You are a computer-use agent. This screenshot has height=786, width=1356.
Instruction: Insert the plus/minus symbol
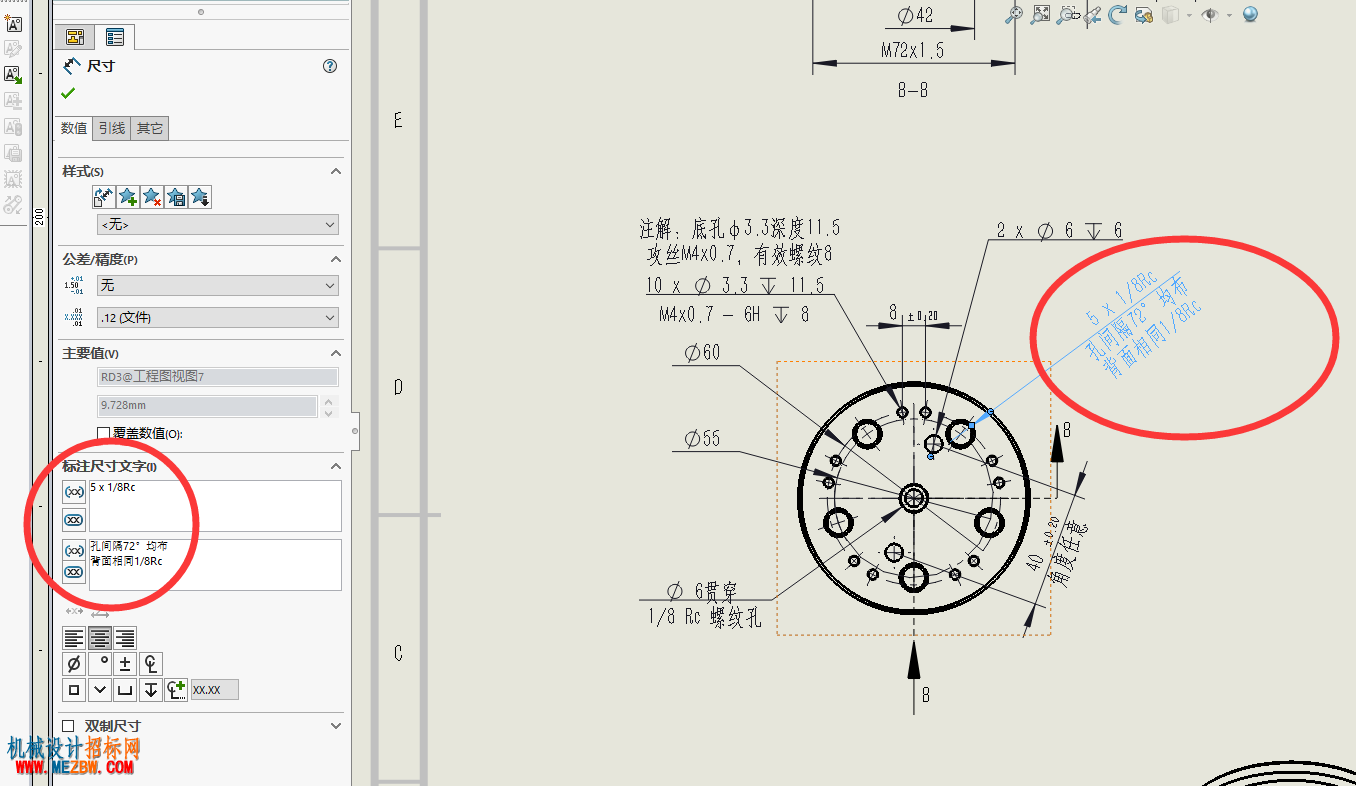(125, 664)
